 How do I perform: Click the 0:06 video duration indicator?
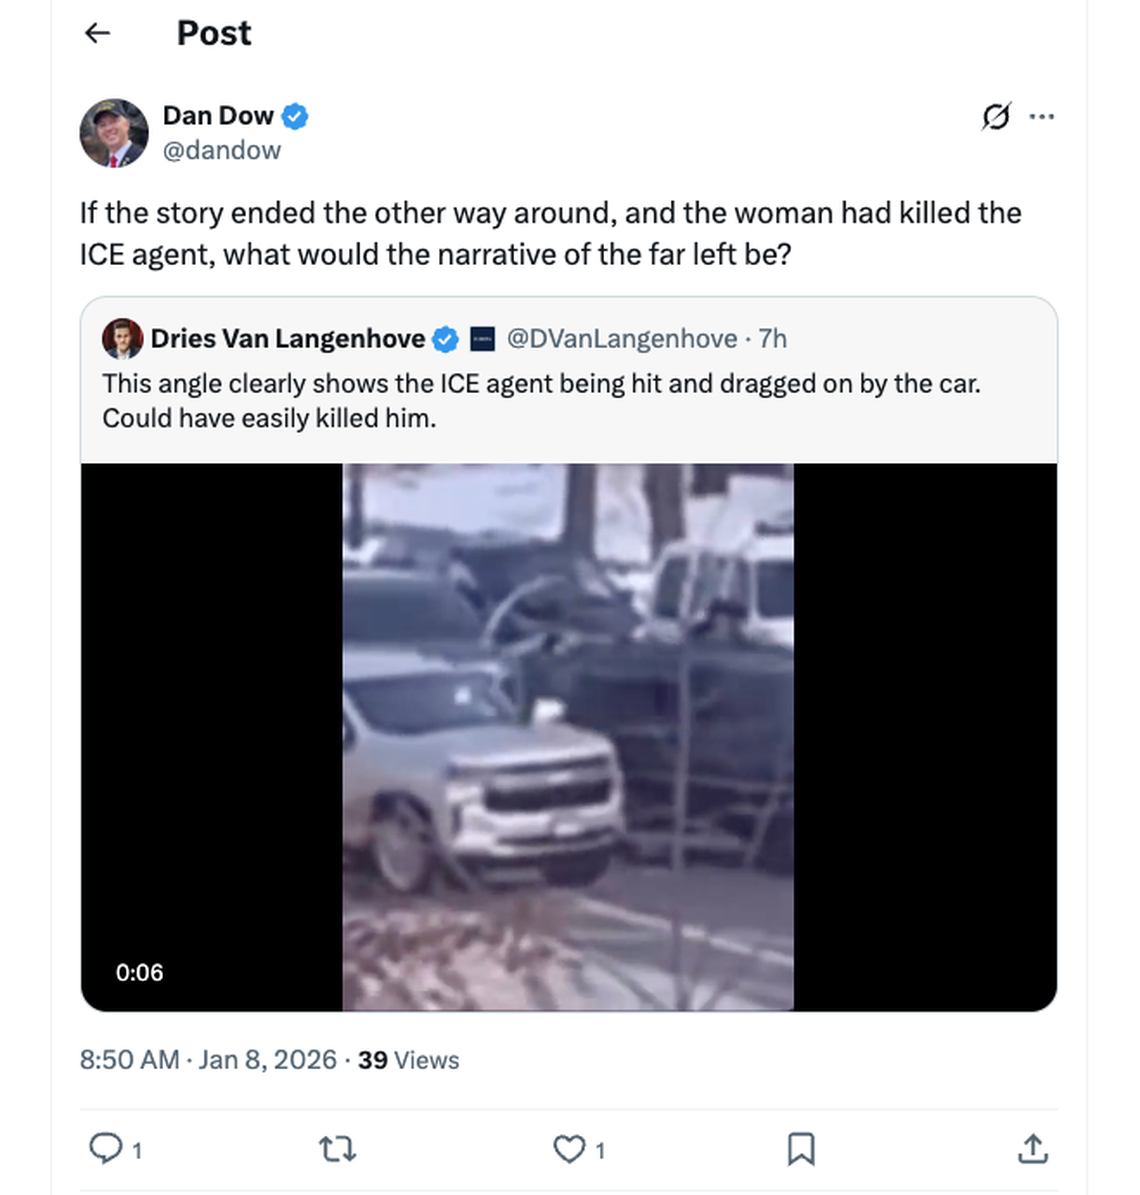[x=141, y=971]
